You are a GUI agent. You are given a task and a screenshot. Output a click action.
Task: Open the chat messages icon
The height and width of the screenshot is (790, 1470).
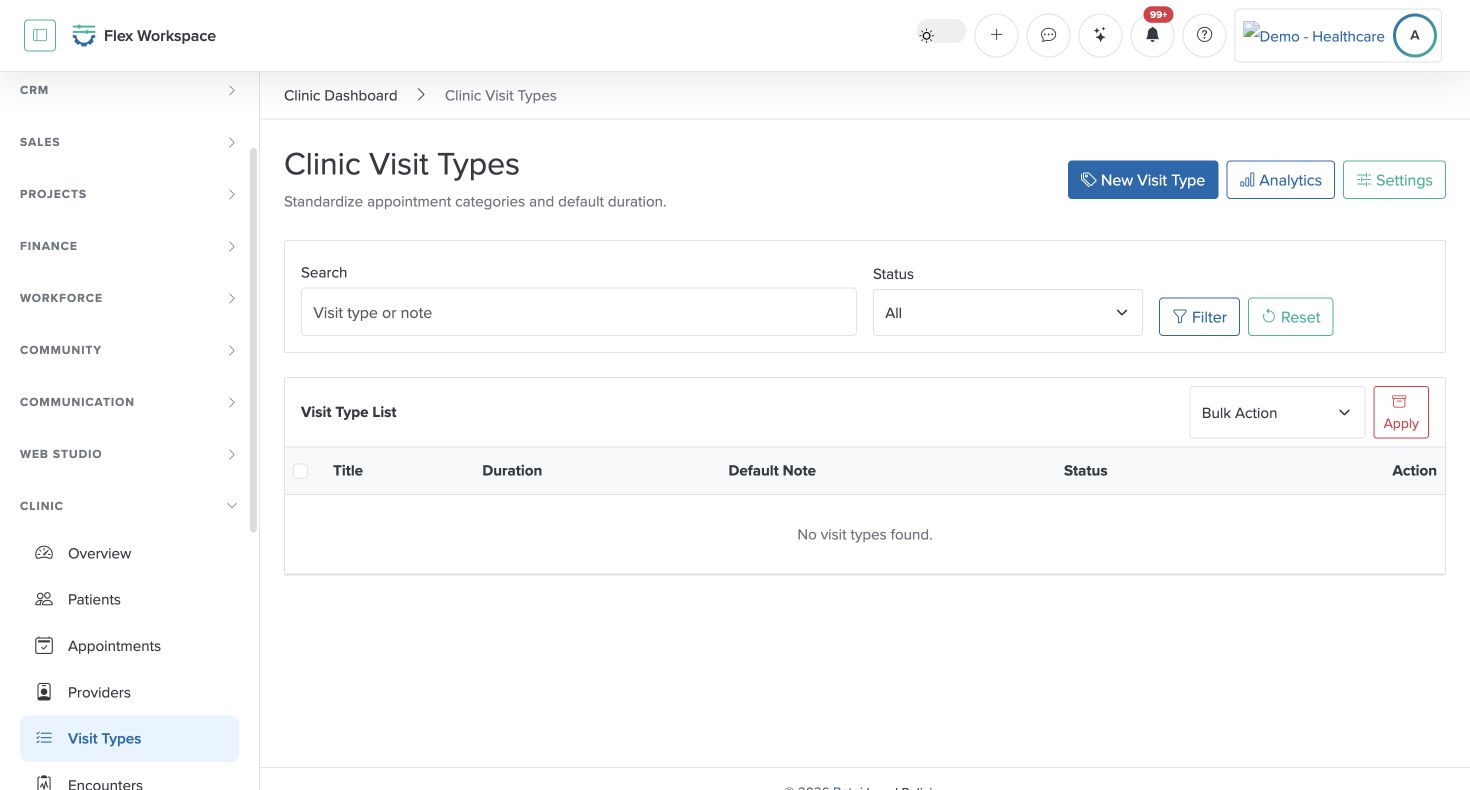pos(1048,35)
